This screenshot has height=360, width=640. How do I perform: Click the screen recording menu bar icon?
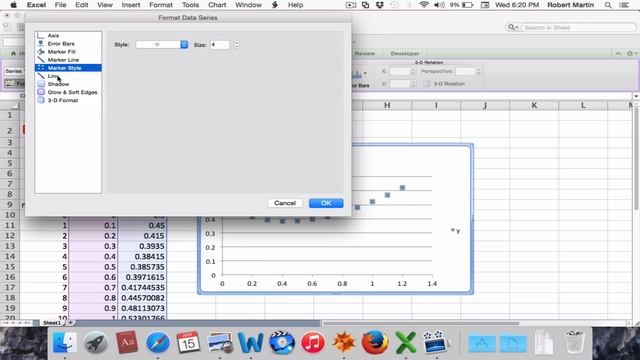(x=351, y=5)
